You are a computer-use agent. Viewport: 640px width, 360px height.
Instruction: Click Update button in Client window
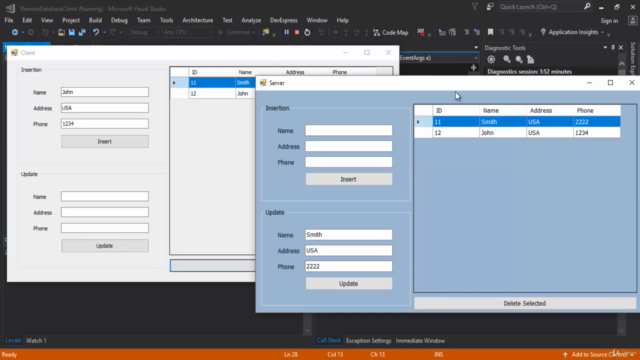(x=104, y=246)
